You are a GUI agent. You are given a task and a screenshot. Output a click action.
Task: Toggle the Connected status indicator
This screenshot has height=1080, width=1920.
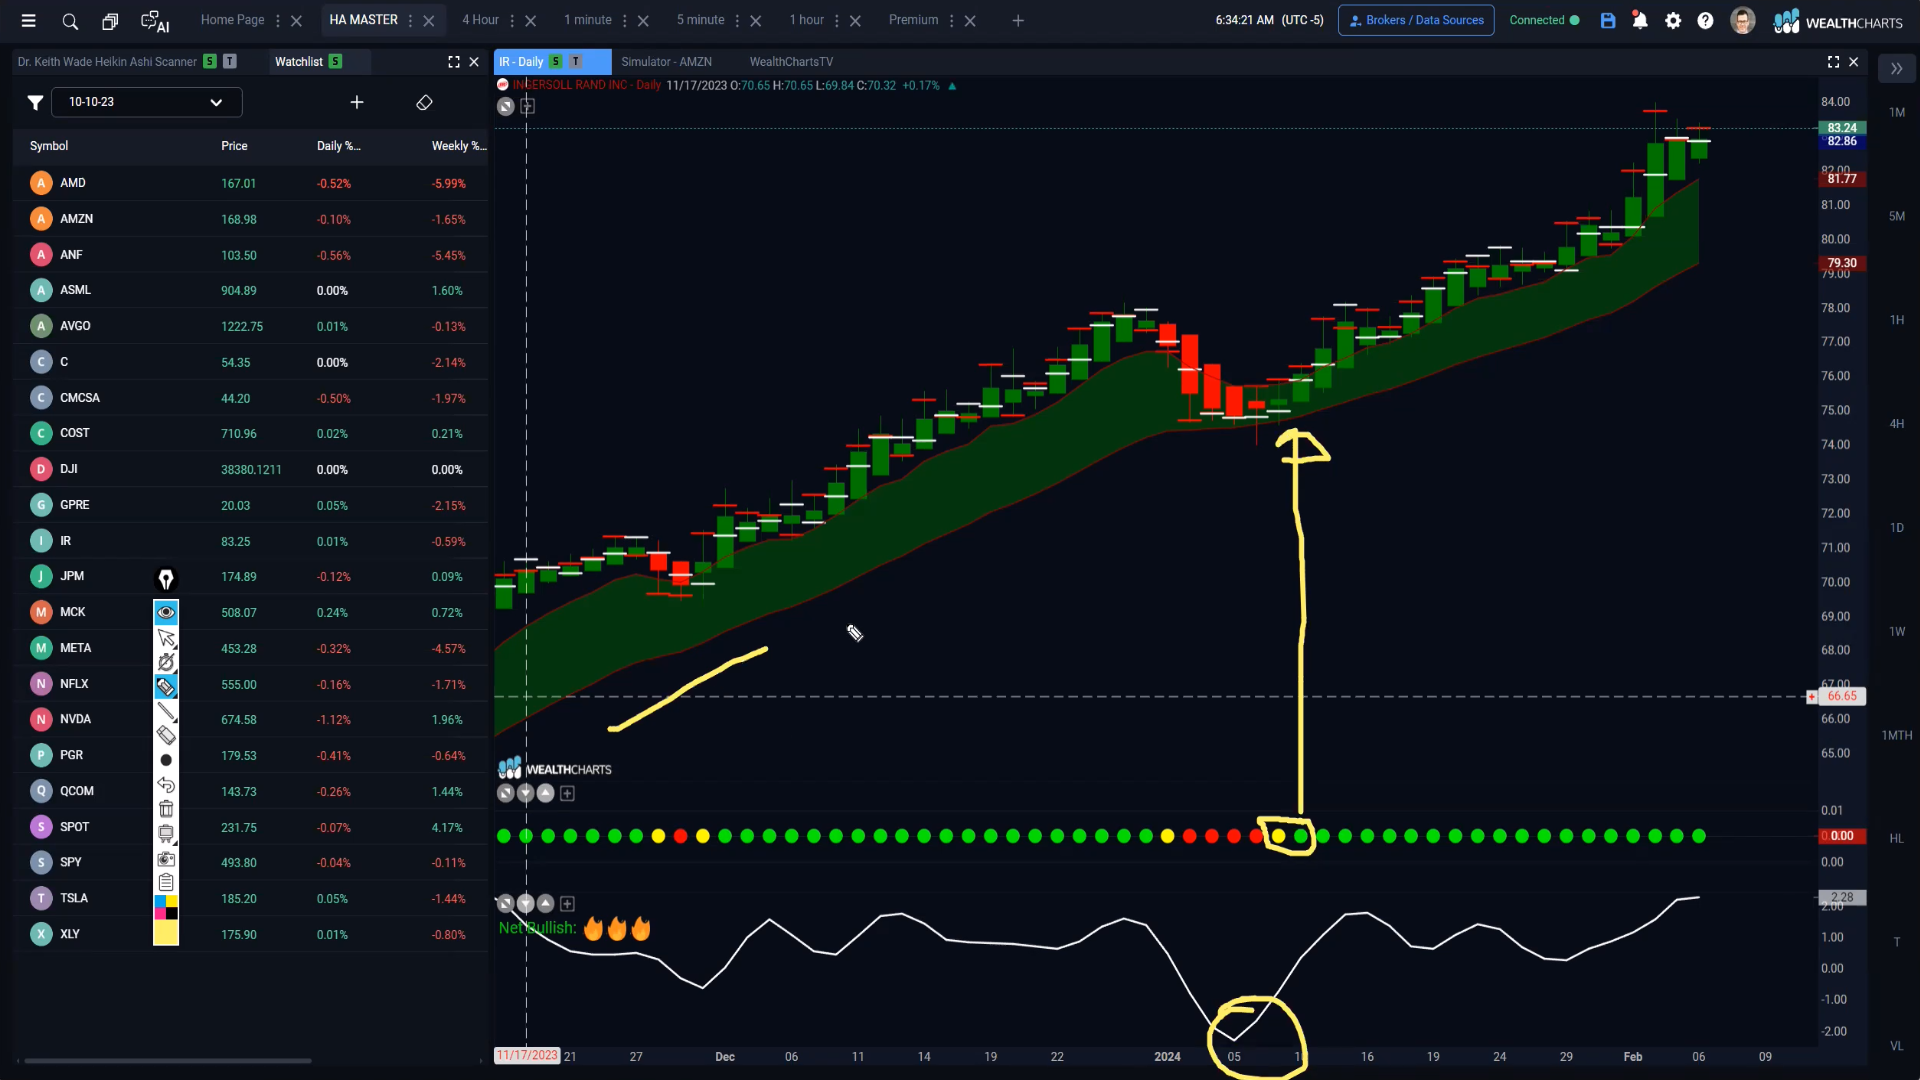pos(1544,20)
